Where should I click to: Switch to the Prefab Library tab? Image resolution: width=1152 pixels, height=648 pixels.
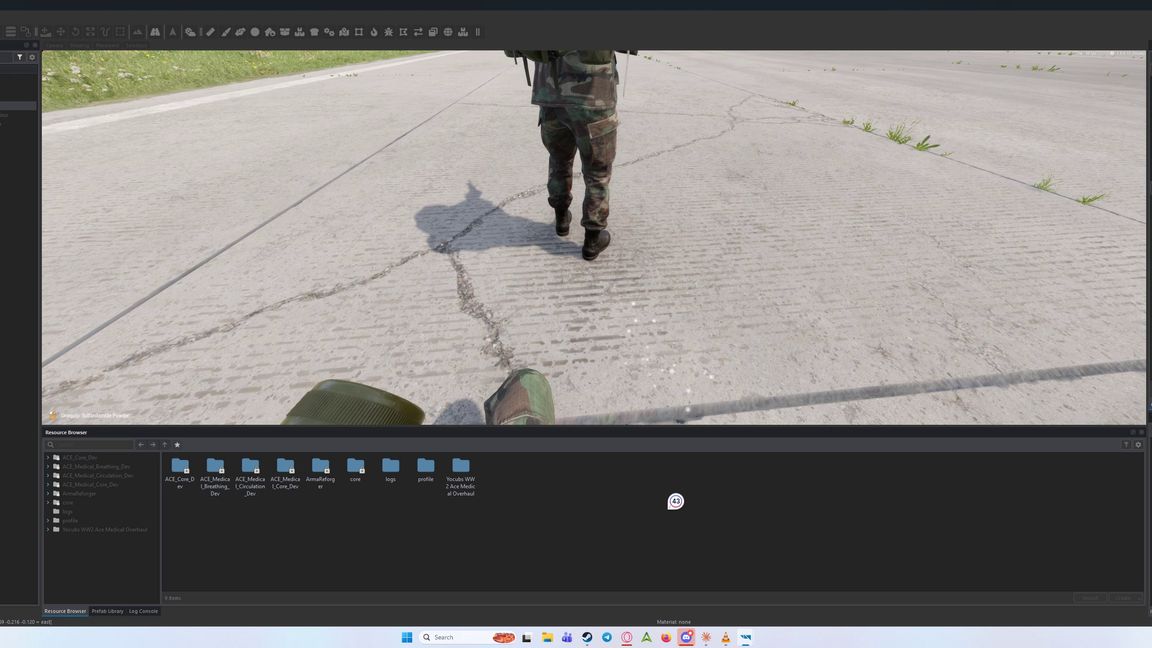(x=107, y=611)
